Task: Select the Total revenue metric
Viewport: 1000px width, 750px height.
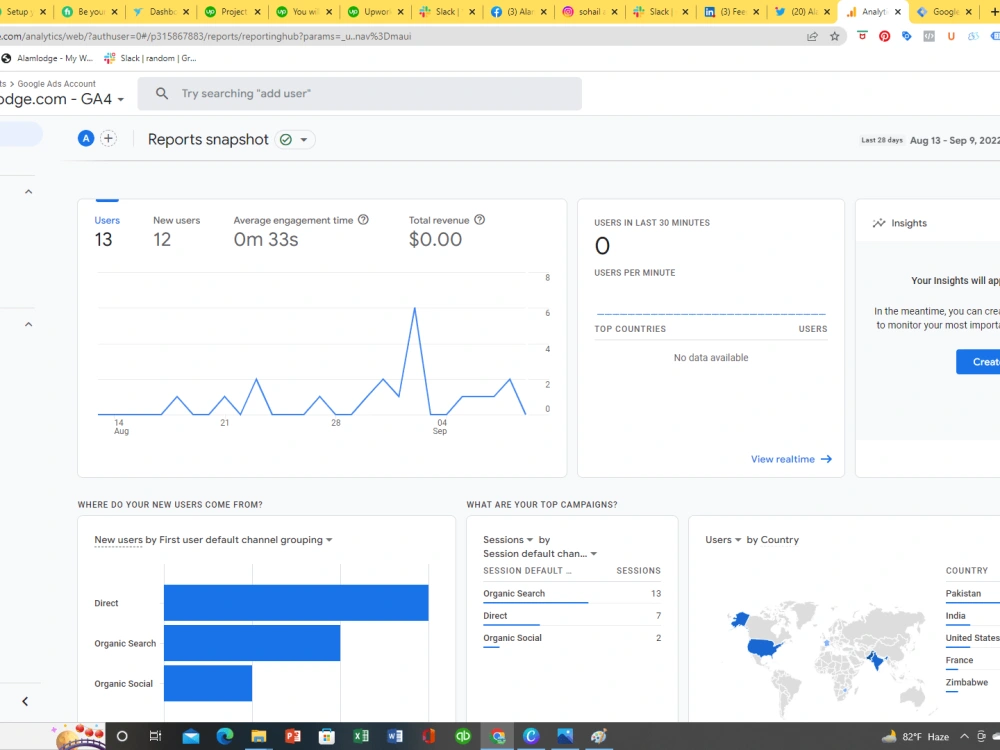Action: [x=446, y=231]
